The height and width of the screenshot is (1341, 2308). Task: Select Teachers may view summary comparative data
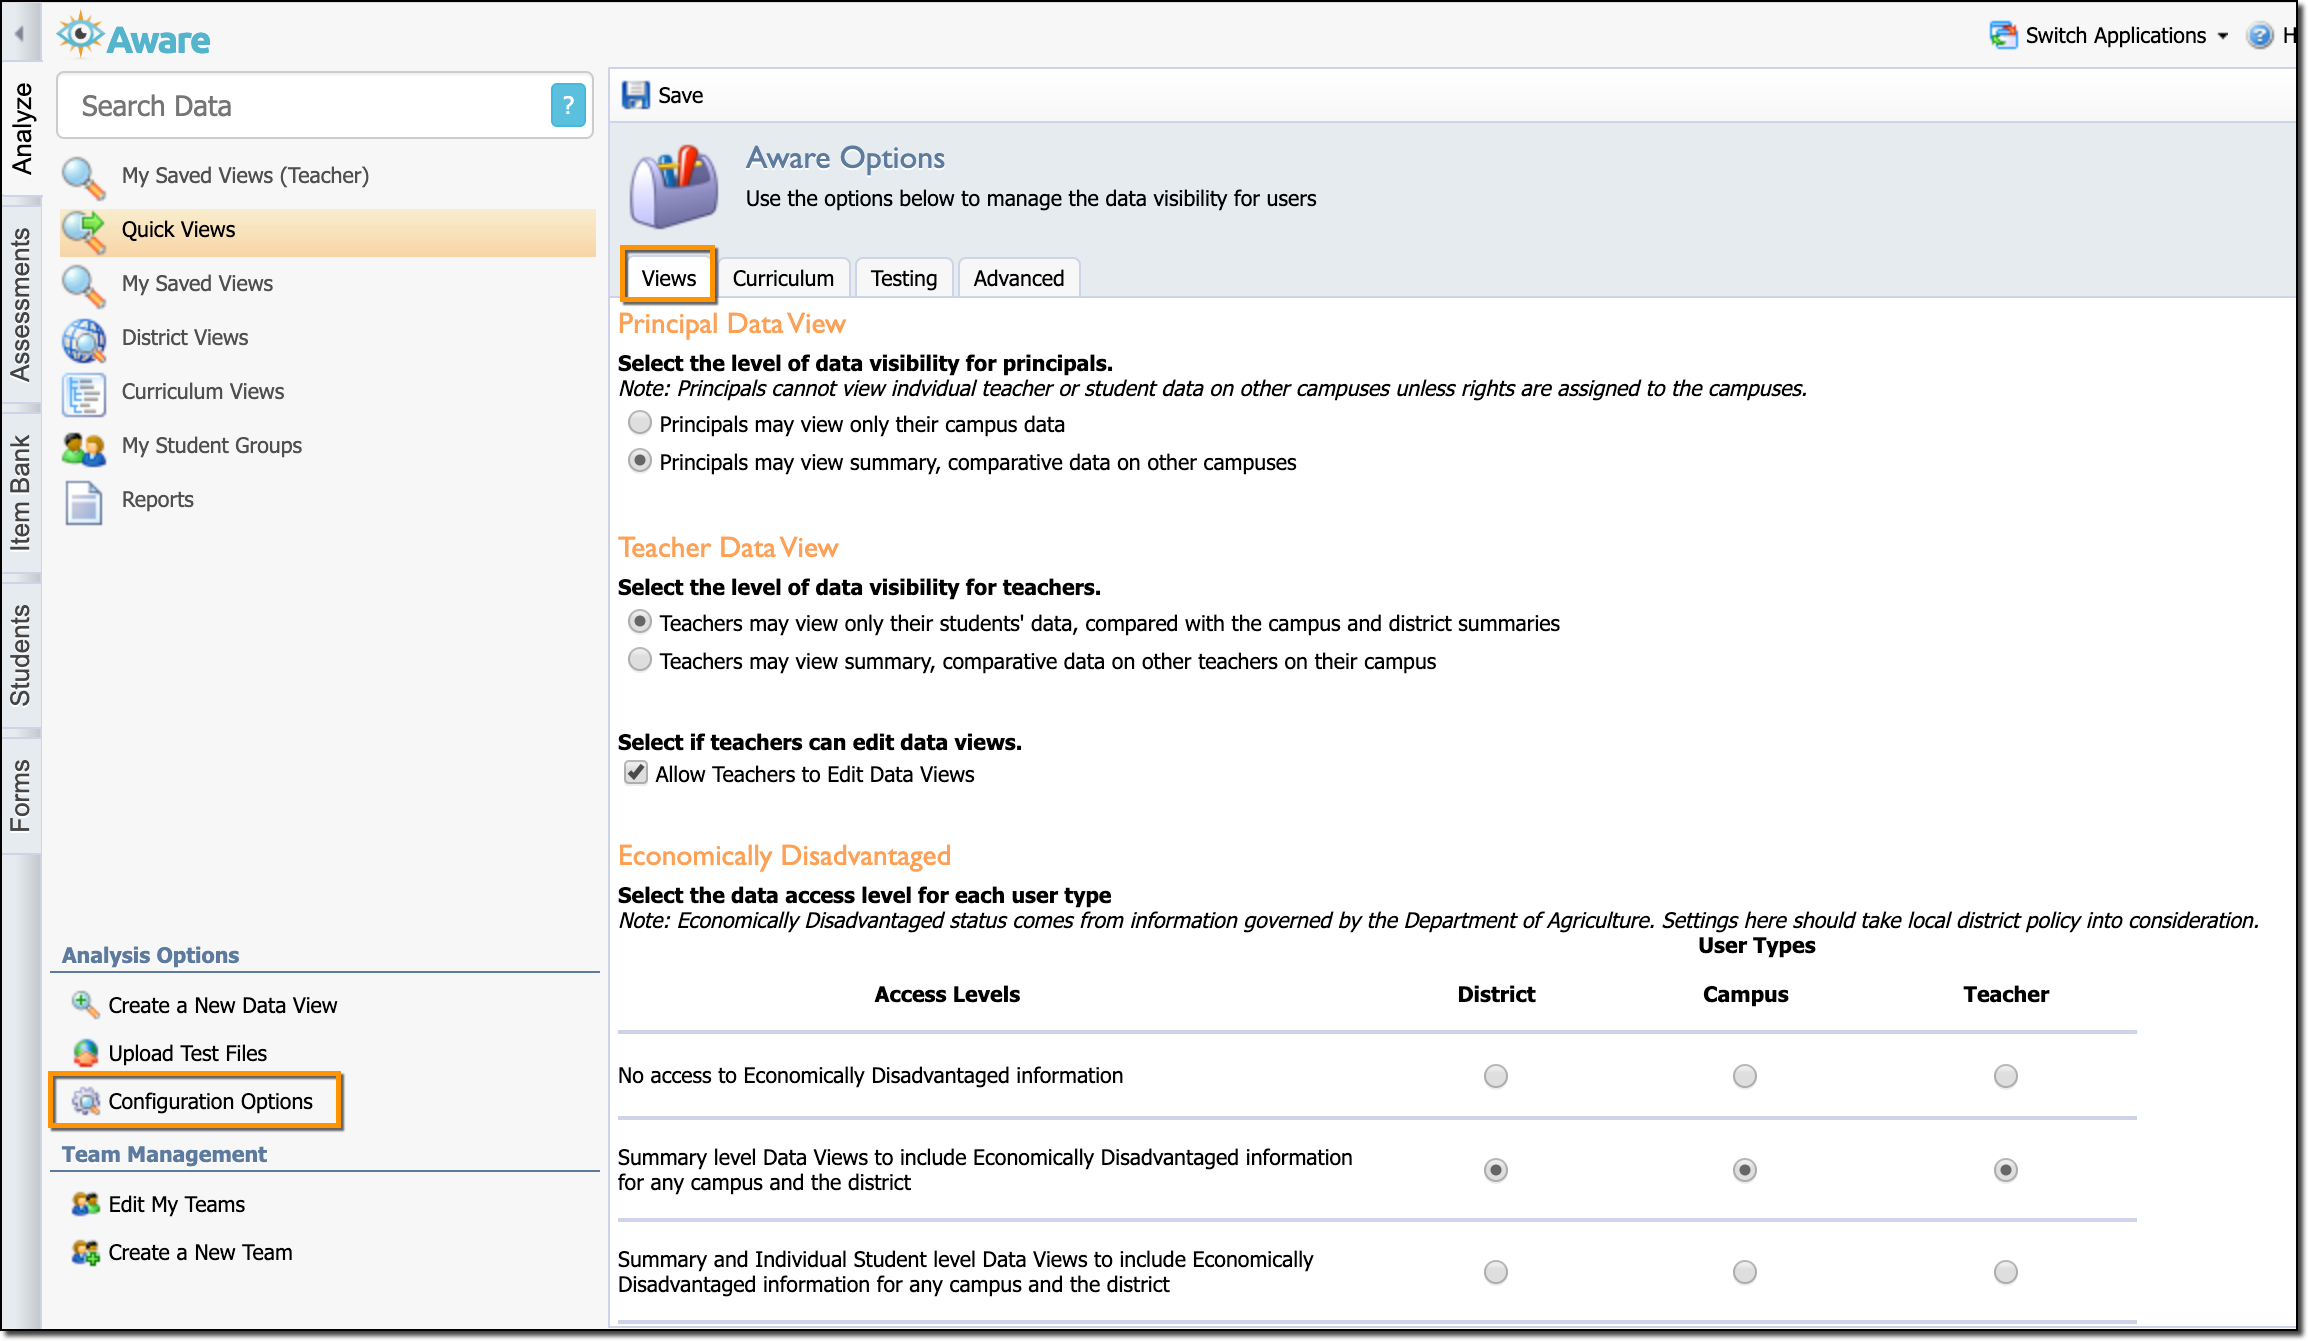[640, 660]
